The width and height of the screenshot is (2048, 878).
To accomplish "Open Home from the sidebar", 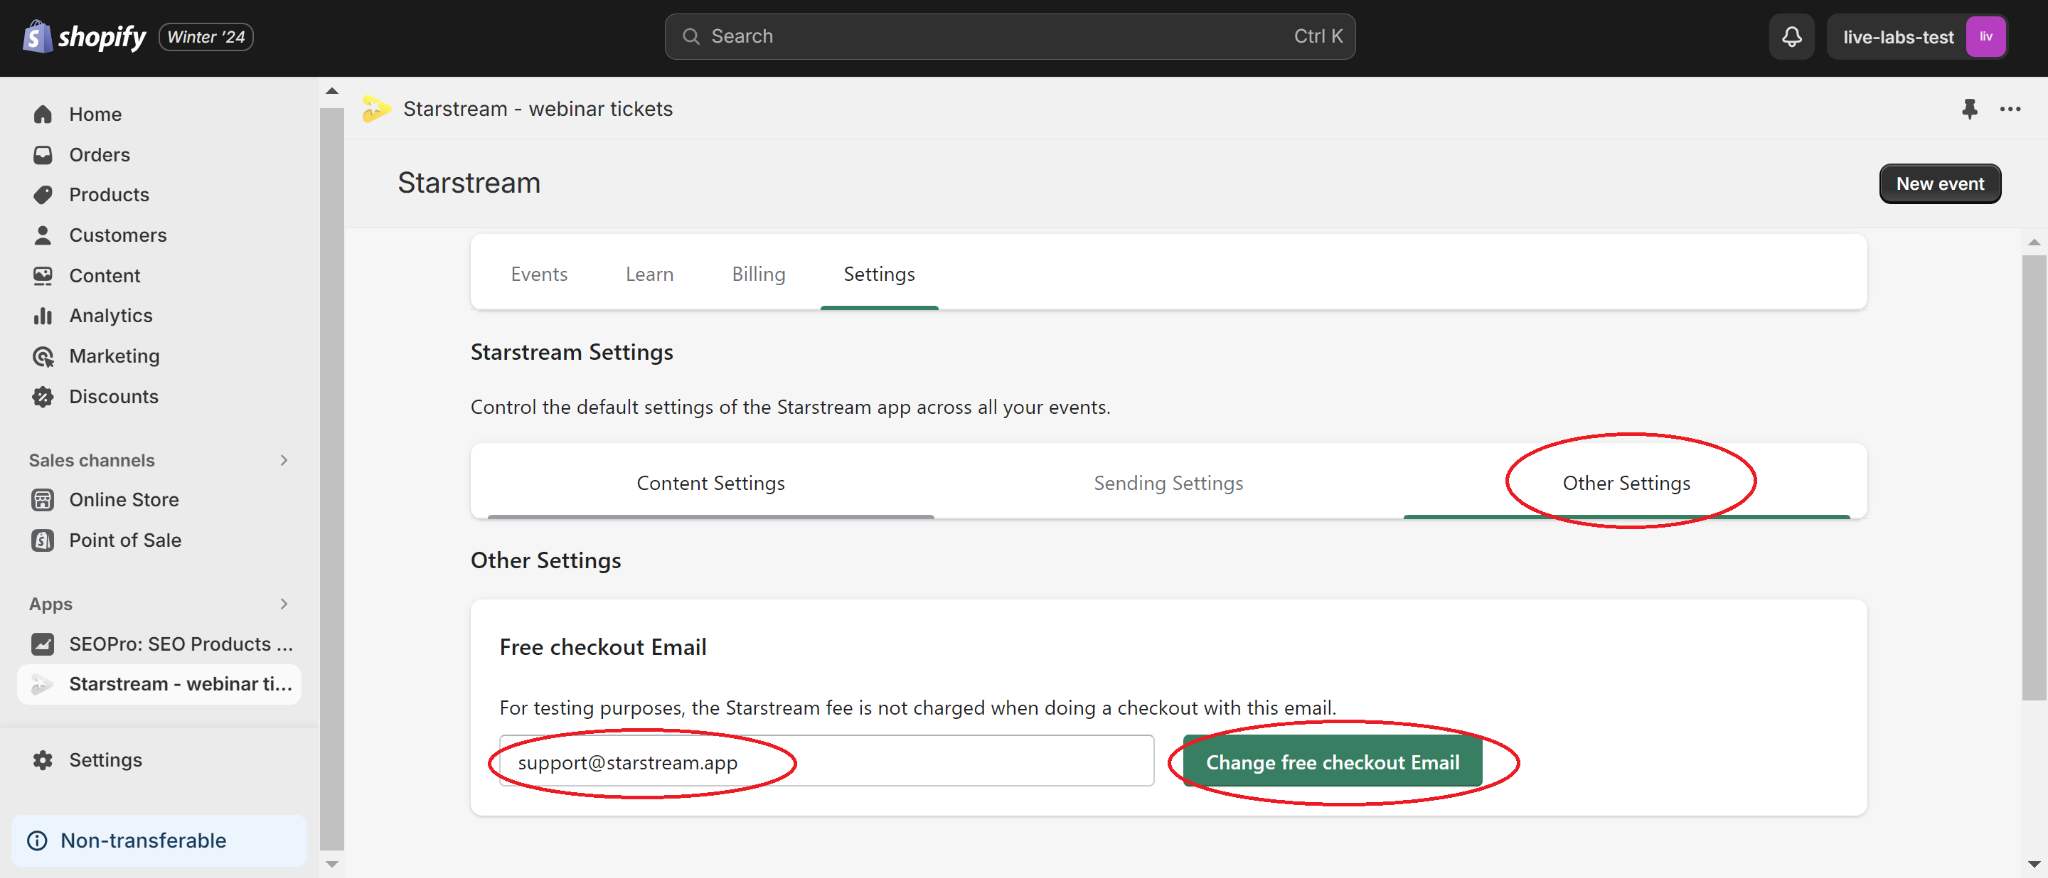I will pyautogui.click(x=95, y=115).
